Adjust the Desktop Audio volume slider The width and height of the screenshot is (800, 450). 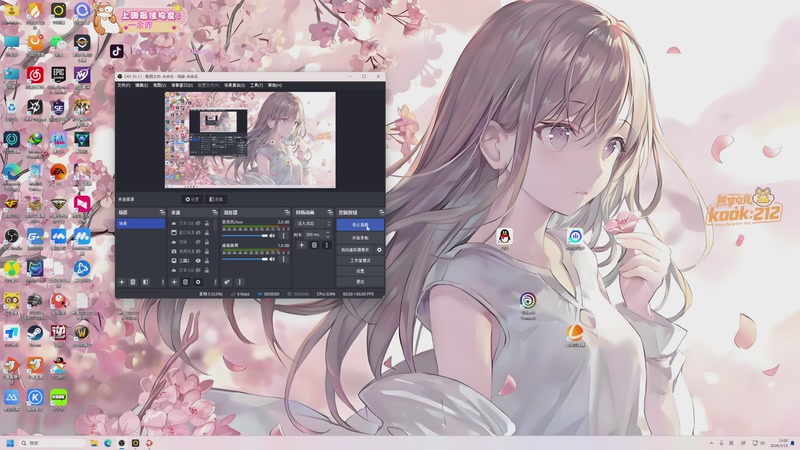coord(245,259)
